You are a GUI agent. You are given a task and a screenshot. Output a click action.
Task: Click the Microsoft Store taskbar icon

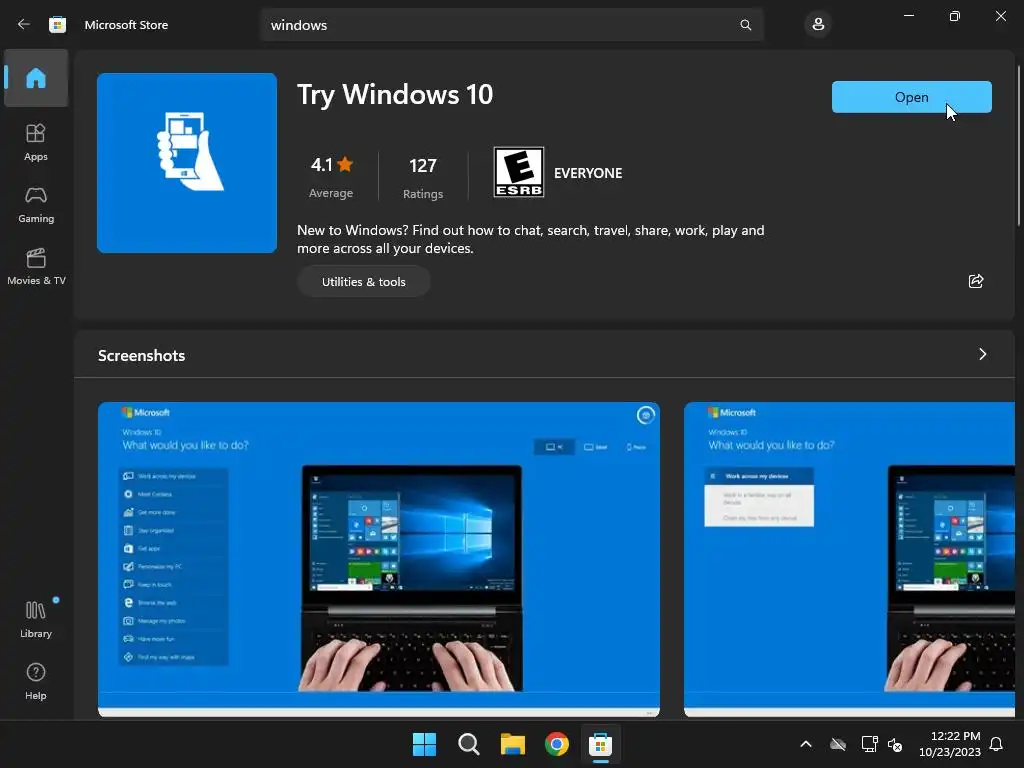pyautogui.click(x=600, y=744)
